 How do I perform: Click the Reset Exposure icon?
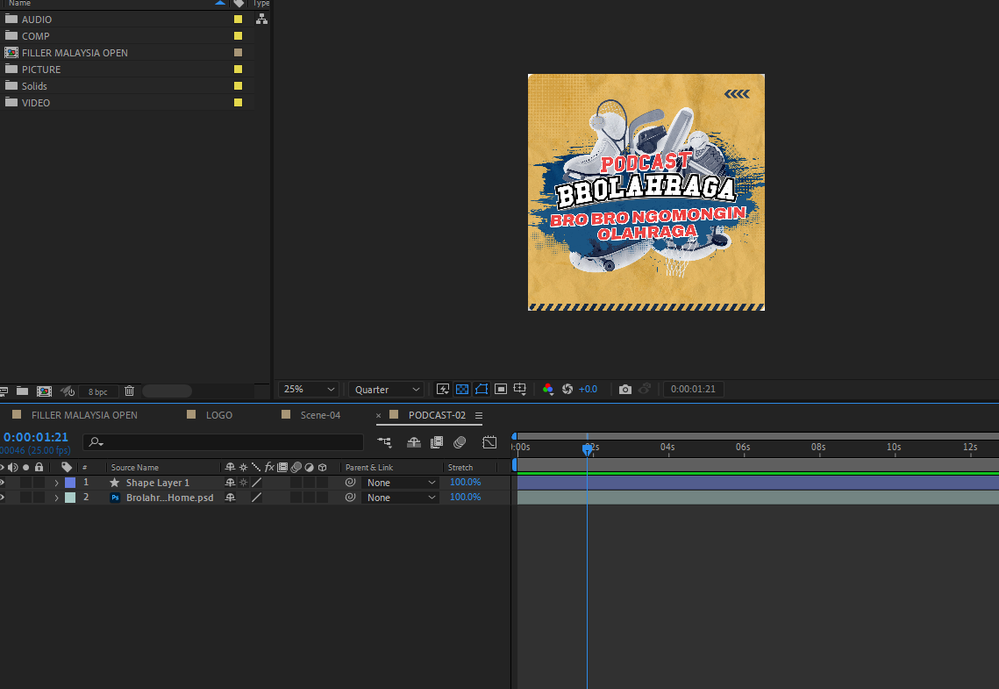[x=567, y=389]
